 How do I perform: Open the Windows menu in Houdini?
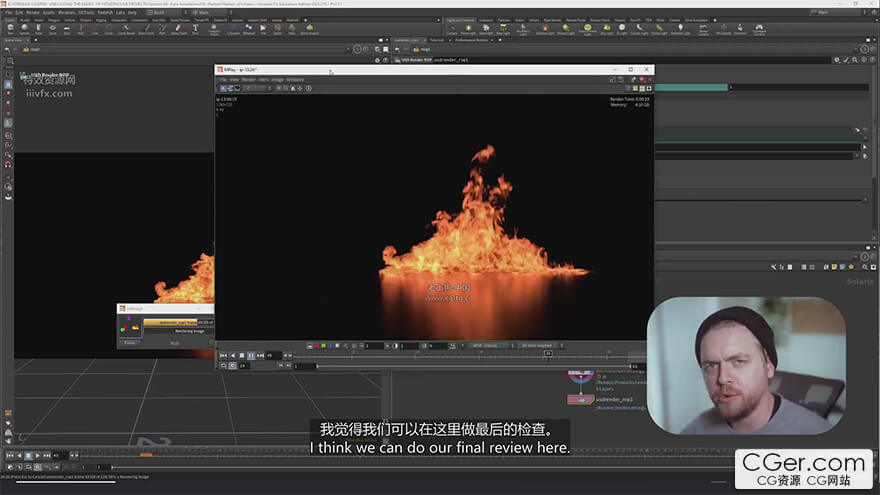click(x=66, y=12)
